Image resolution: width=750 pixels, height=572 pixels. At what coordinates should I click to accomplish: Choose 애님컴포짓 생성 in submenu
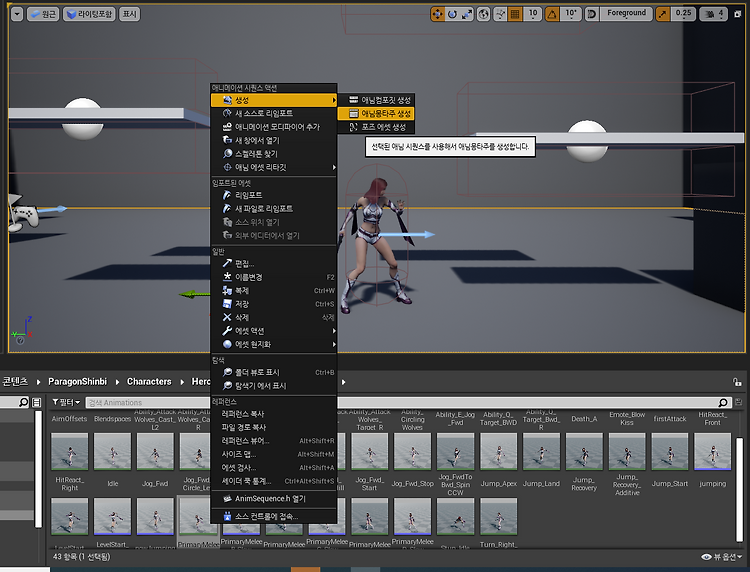point(375,100)
